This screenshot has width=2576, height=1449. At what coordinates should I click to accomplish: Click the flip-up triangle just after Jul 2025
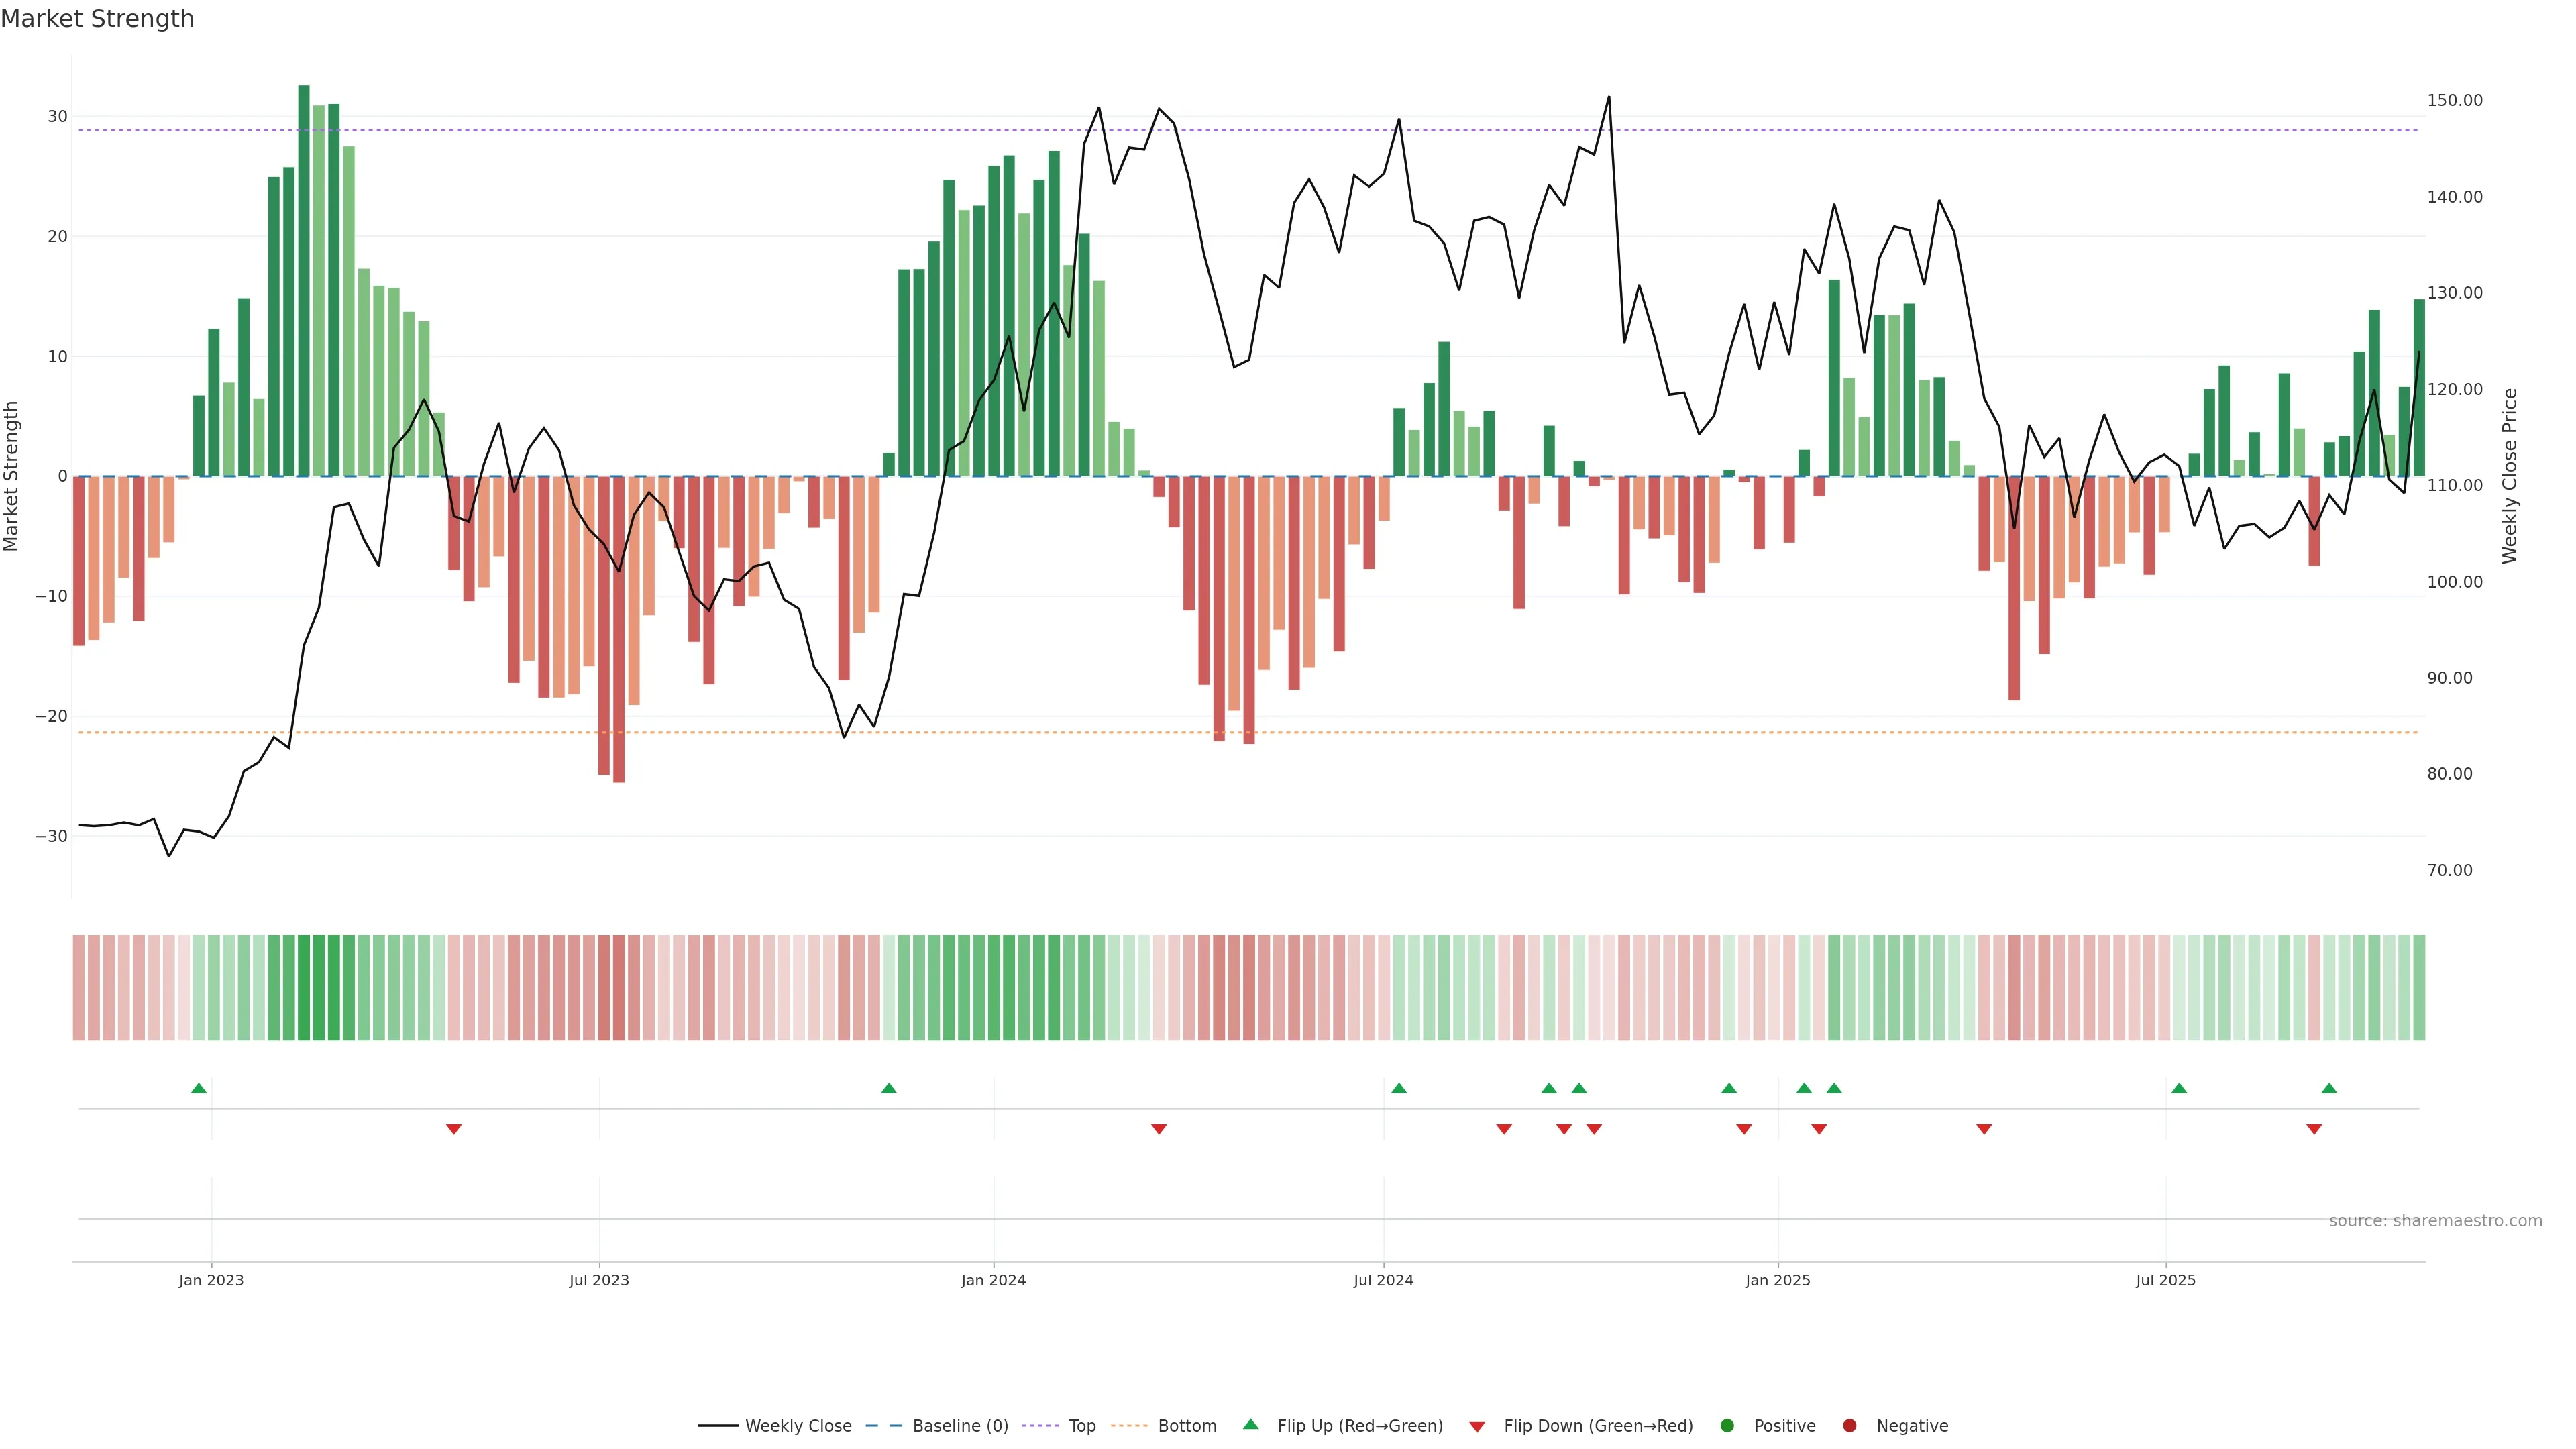click(x=2179, y=1088)
